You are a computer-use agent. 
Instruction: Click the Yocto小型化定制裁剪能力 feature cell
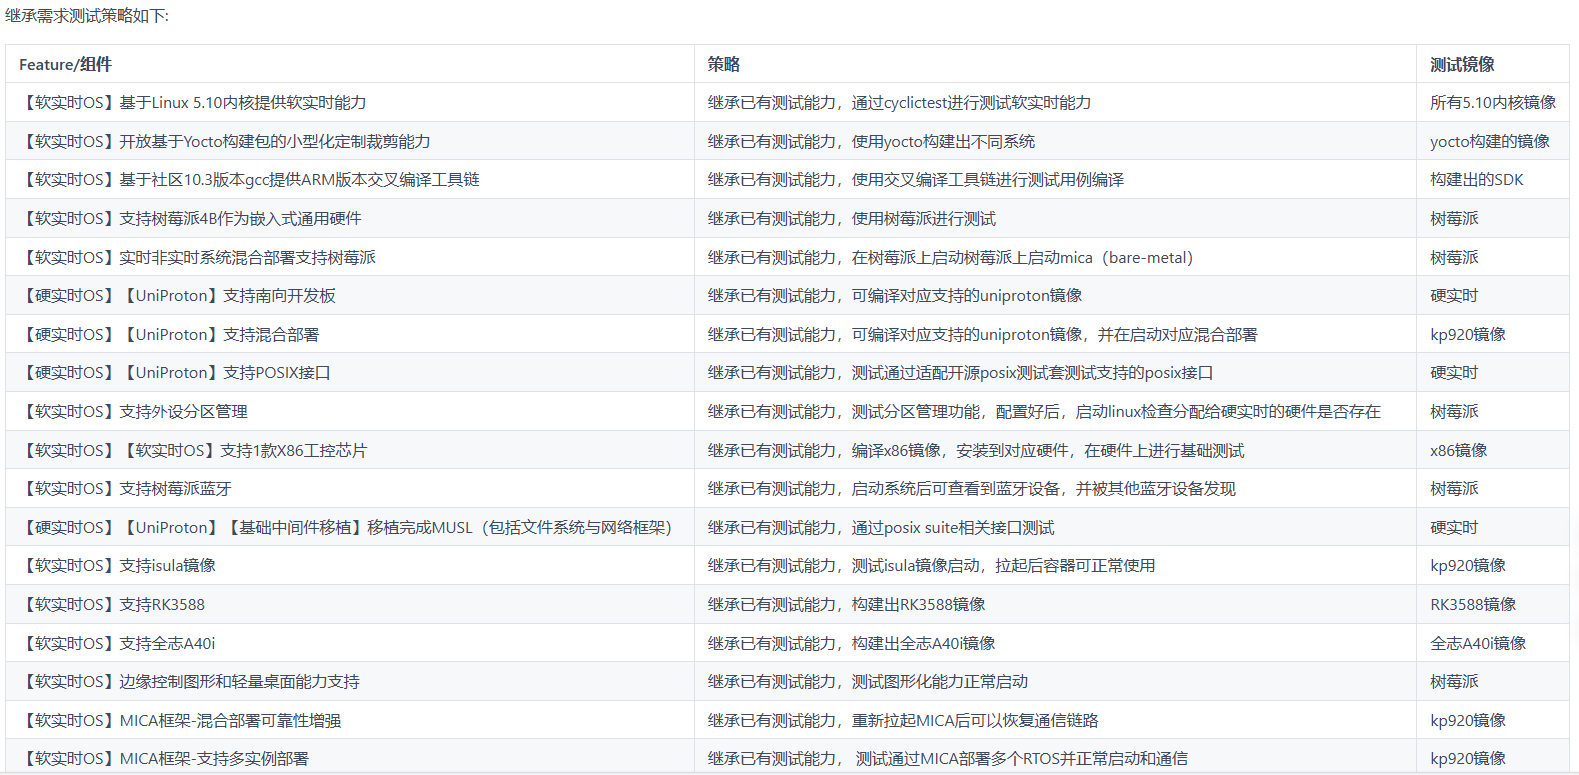pos(225,142)
